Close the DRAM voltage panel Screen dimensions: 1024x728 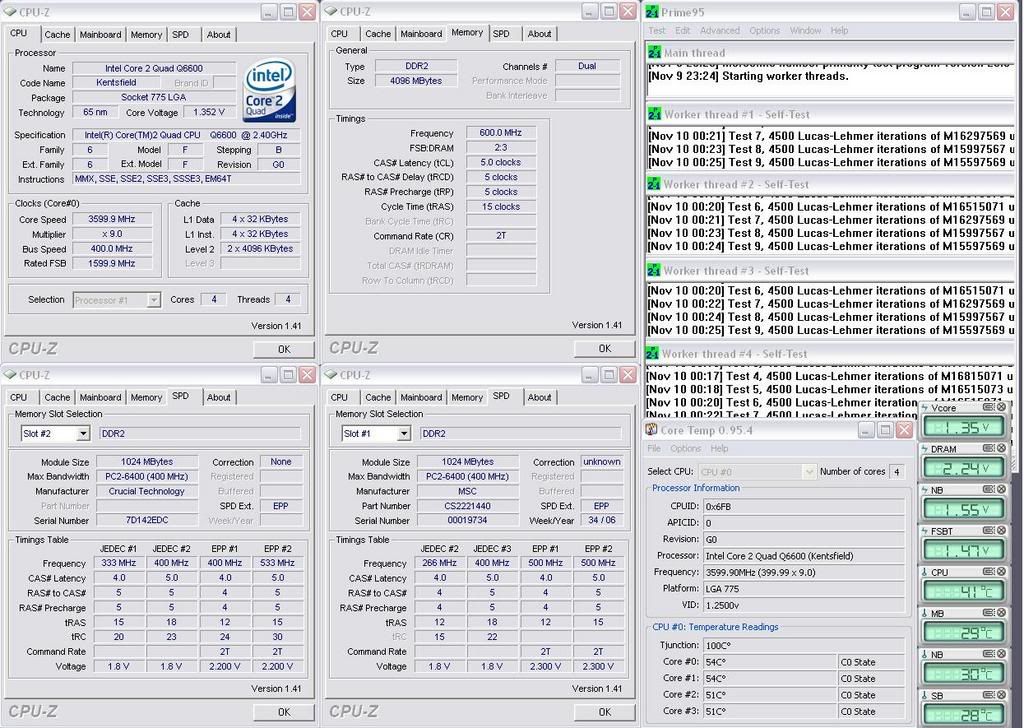click(x=1001, y=448)
